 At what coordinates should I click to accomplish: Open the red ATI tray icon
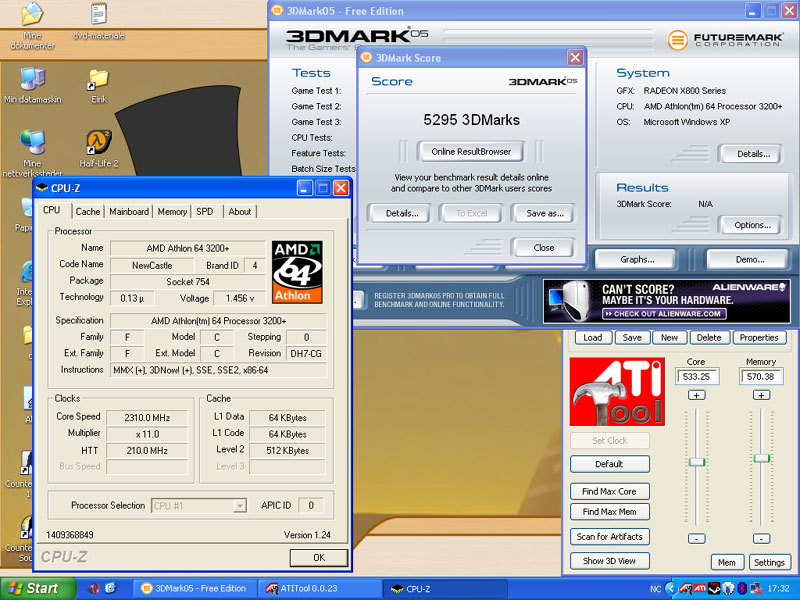[700, 589]
